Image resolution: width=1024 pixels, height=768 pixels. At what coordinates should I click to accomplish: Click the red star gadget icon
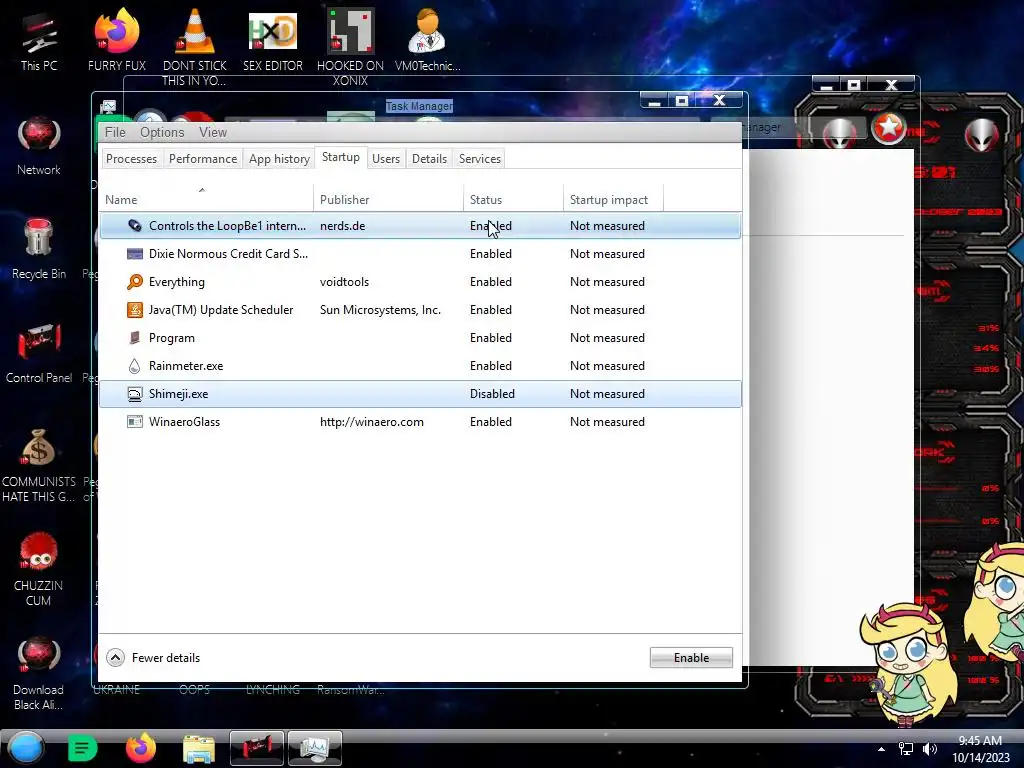(x=888, y=128)
